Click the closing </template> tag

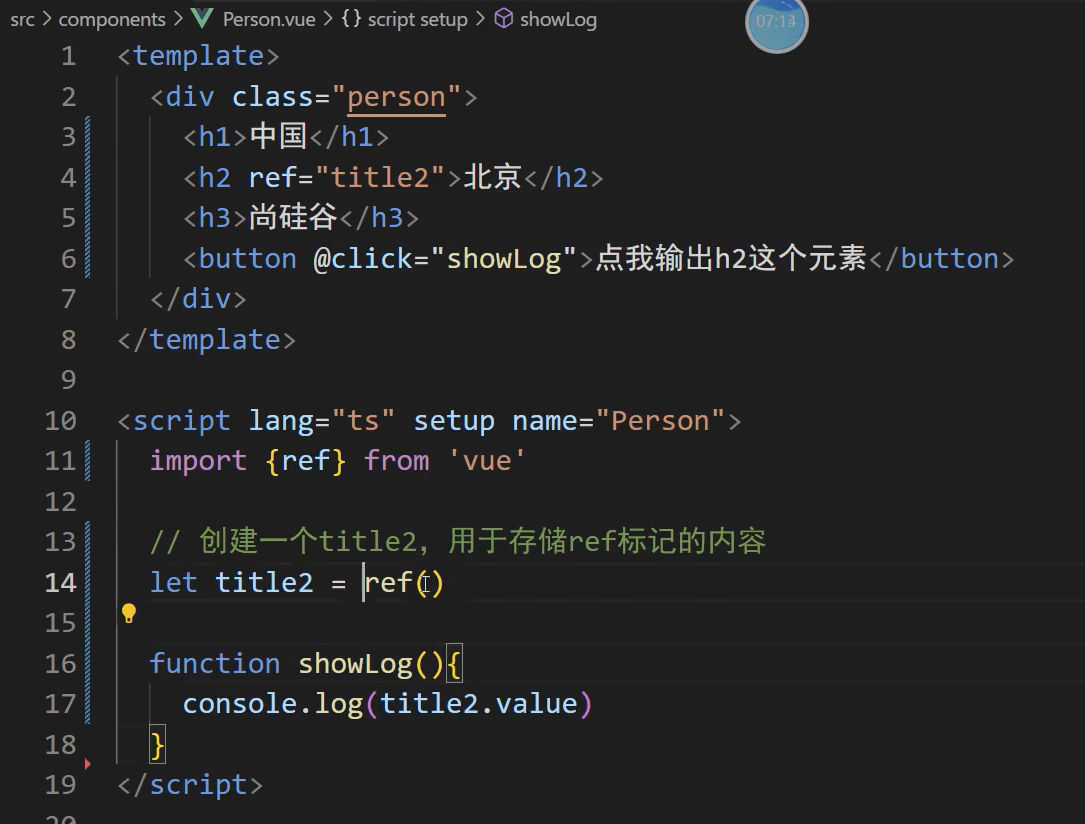click(x=207, y=340)
